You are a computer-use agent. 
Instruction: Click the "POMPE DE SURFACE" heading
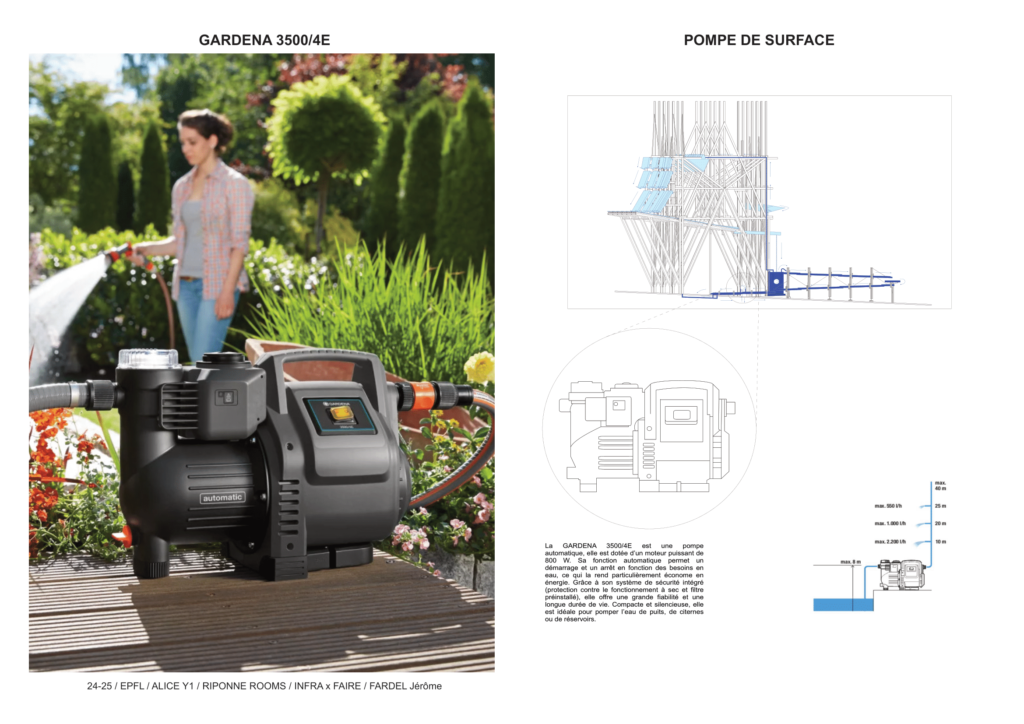point(759,40)
